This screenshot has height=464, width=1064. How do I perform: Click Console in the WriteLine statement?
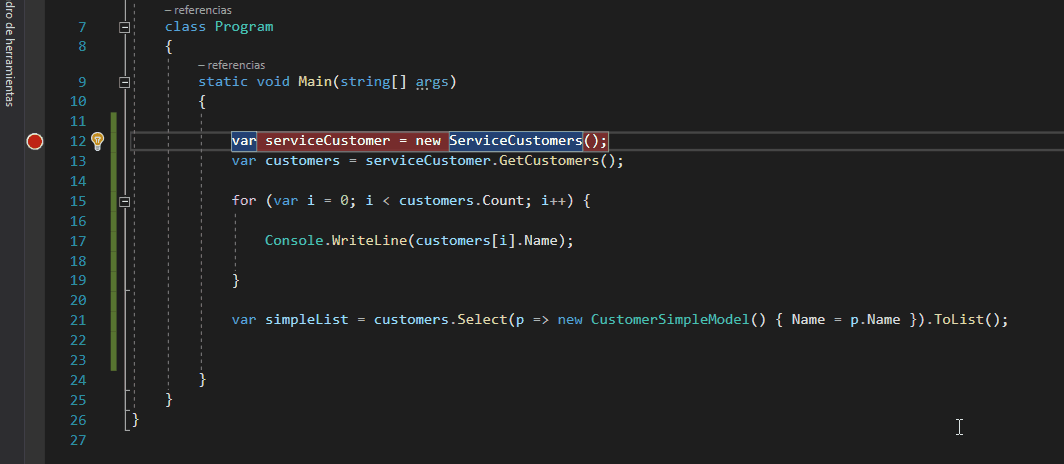[x=294, y=241]
